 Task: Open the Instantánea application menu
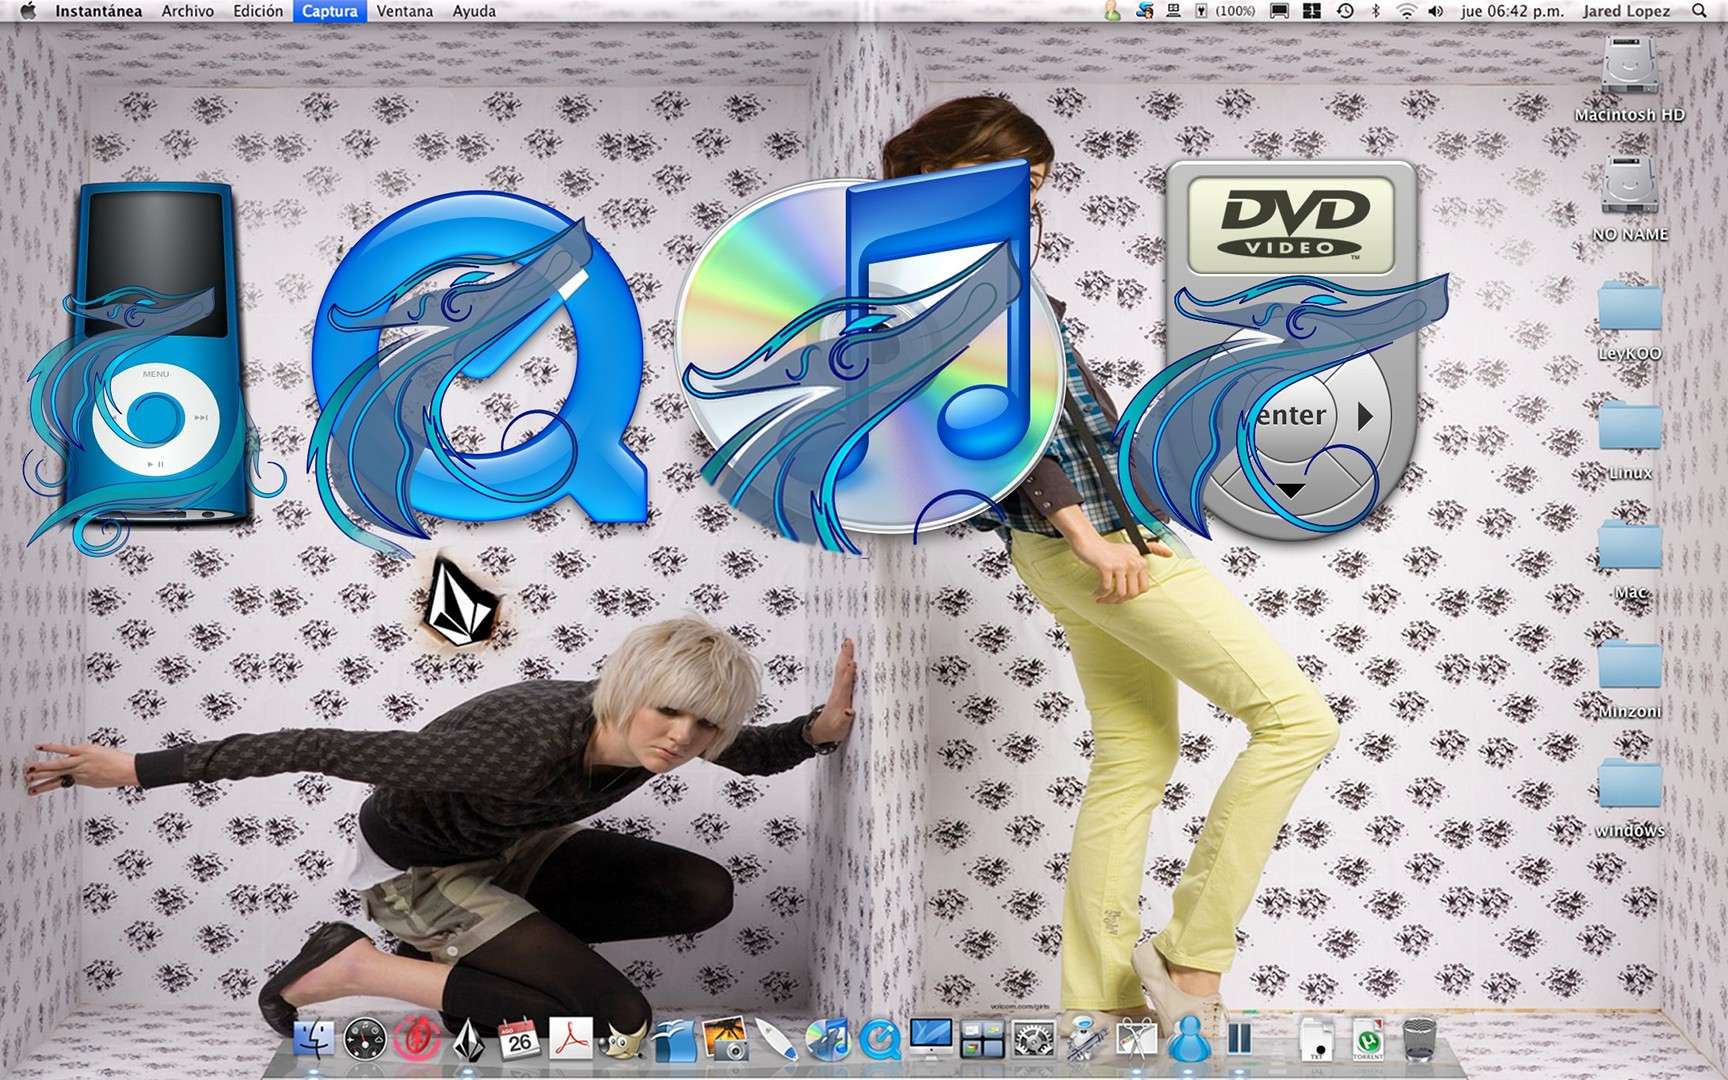[98, 11]
